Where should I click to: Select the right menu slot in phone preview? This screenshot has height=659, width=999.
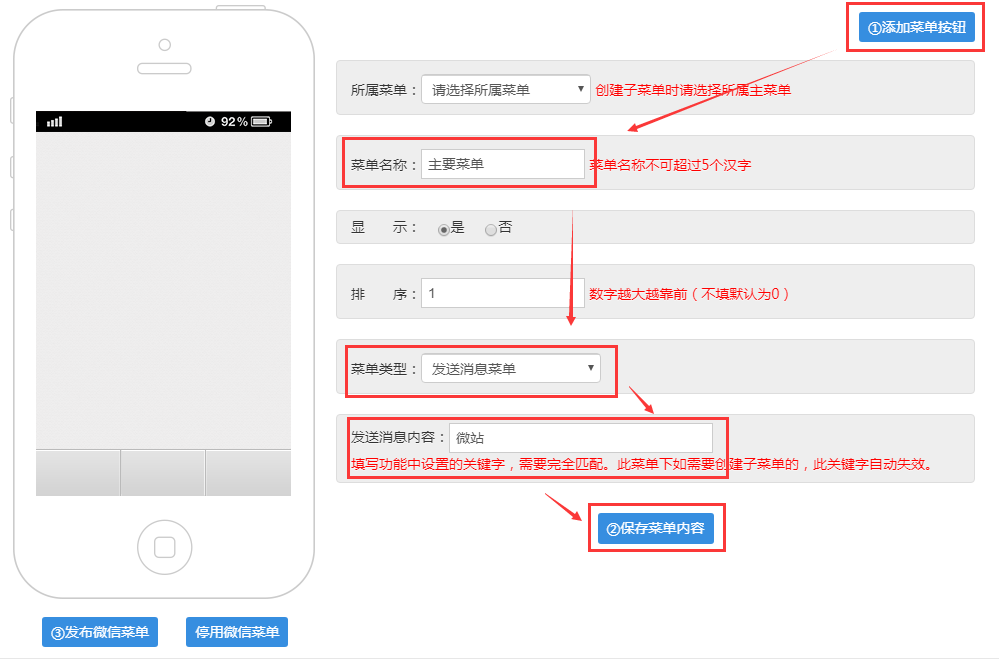tap(248, 472)
